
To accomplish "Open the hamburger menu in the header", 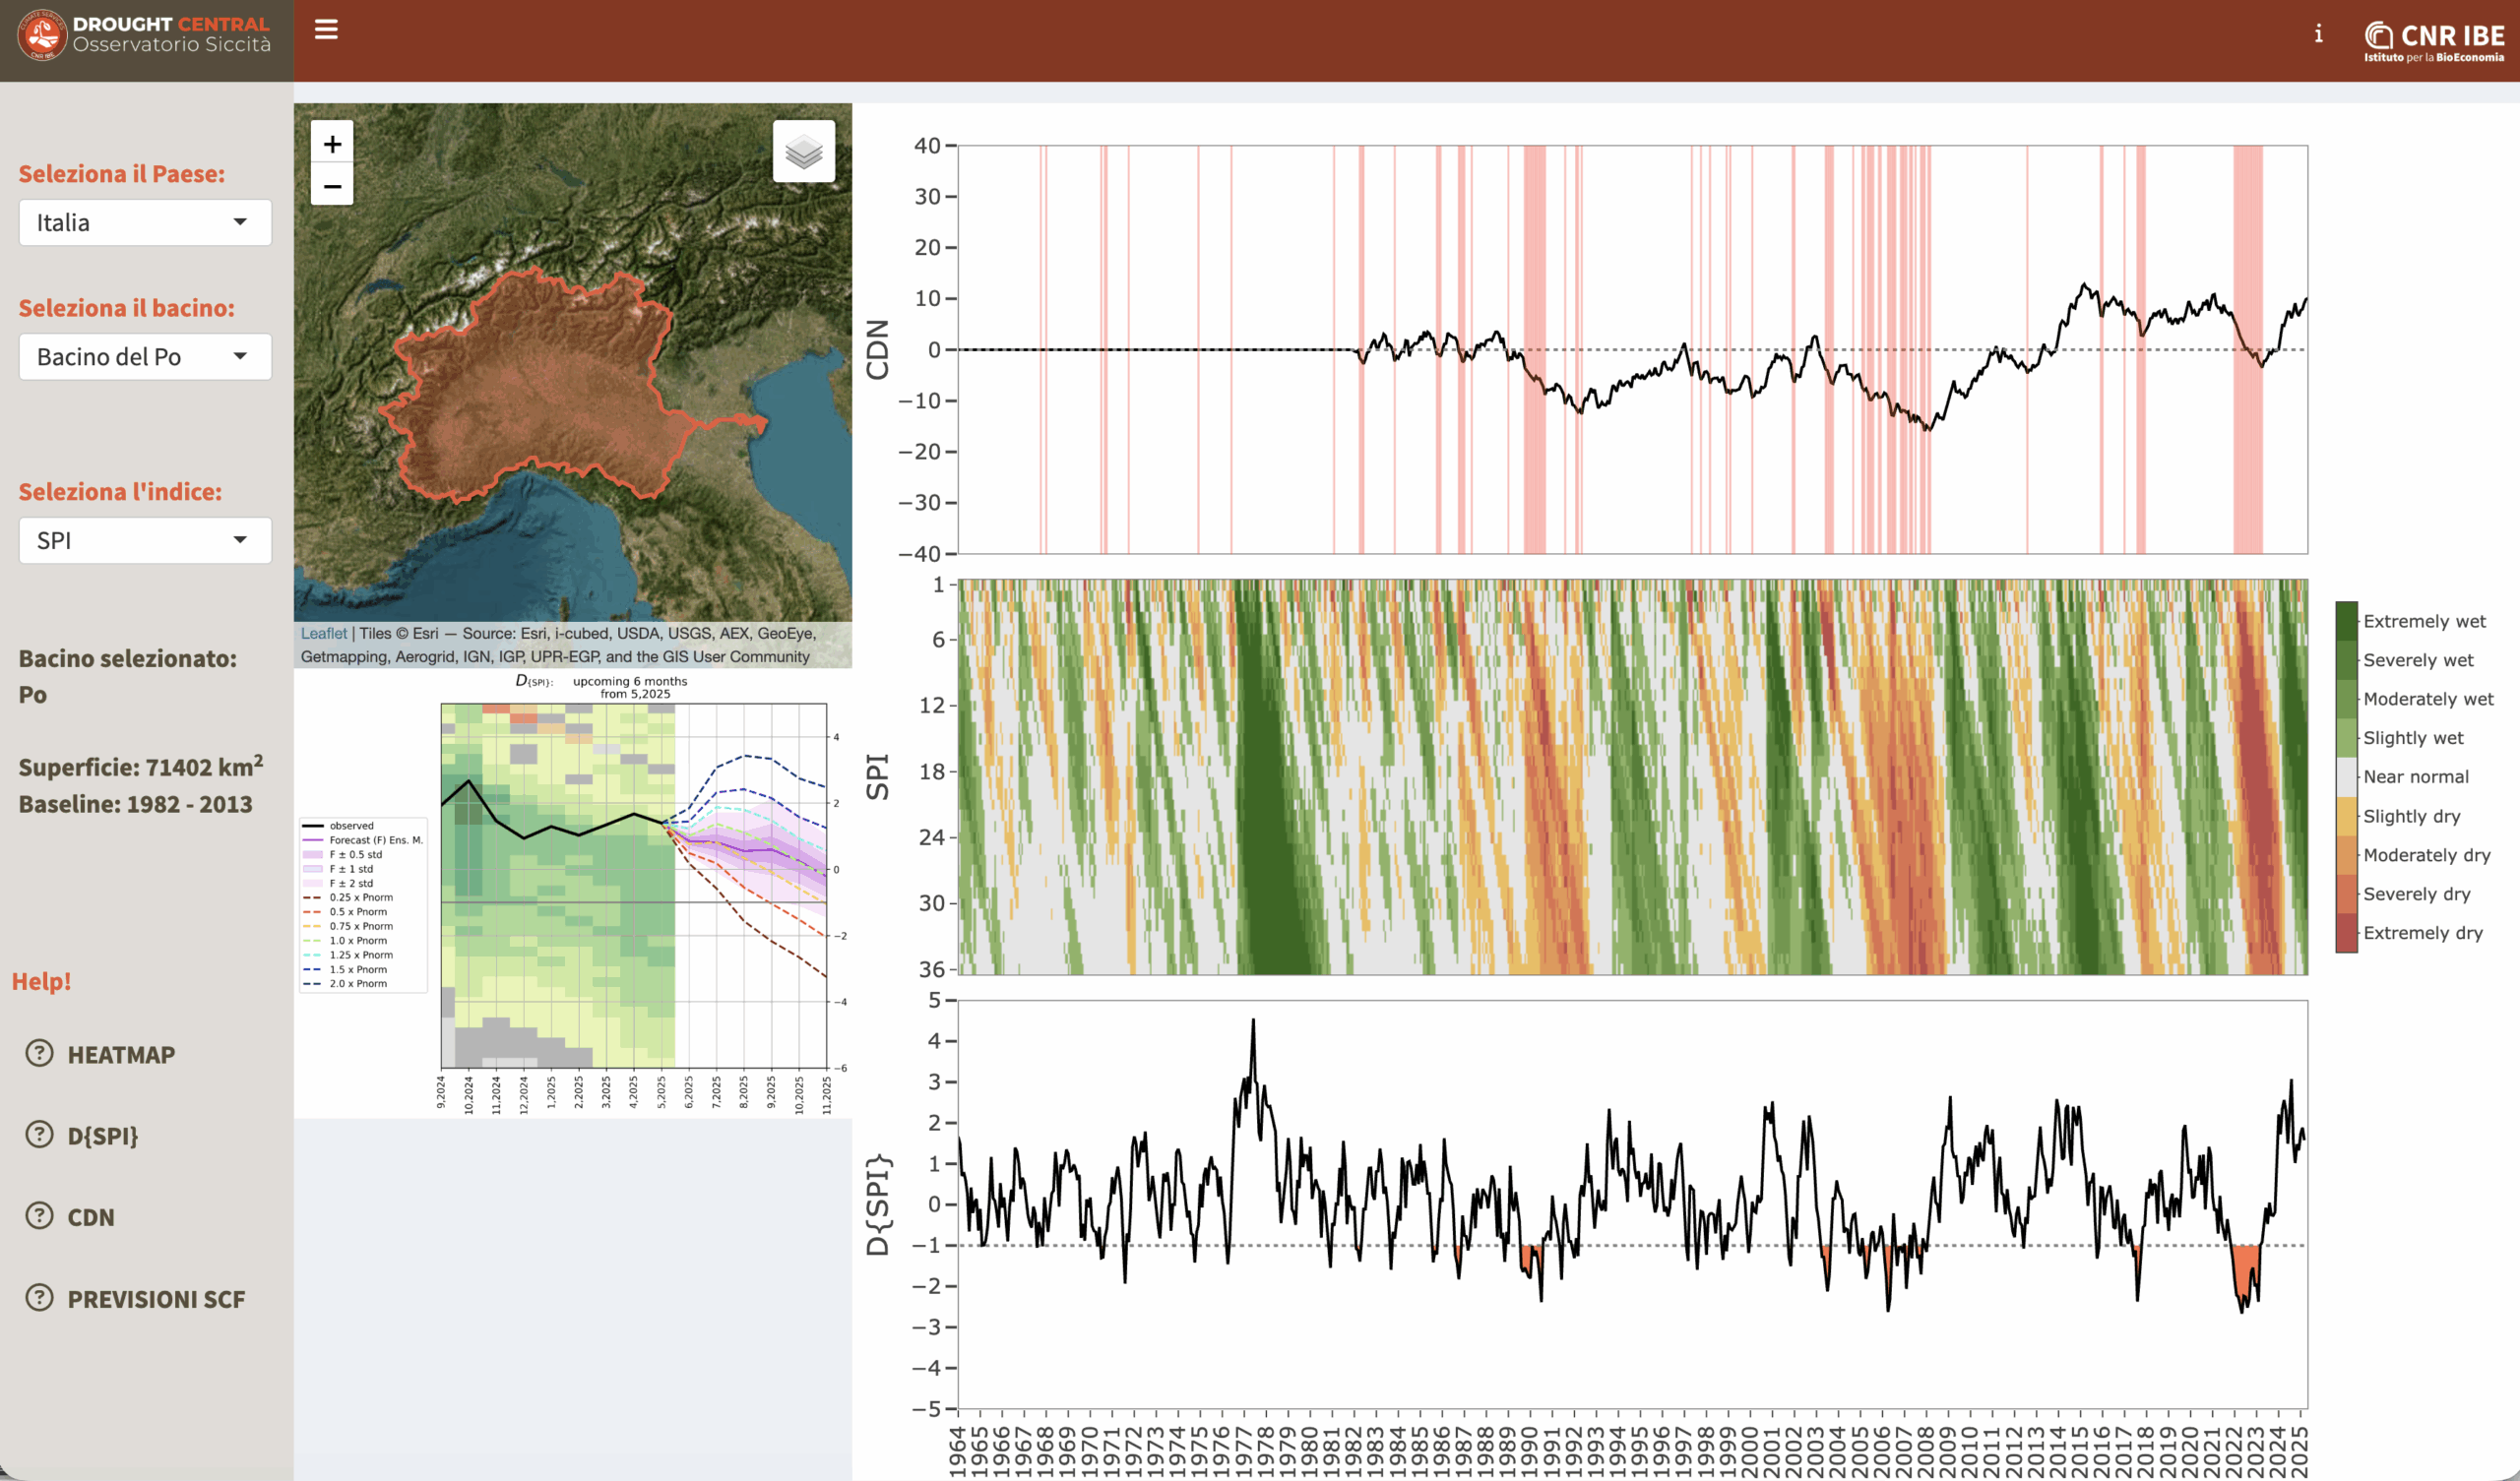I will point(326,30).
